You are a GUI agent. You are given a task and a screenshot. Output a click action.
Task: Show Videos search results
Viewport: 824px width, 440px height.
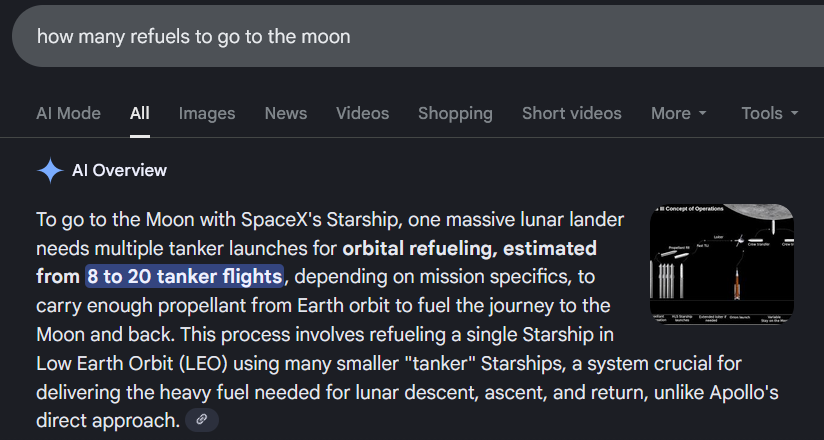[x=363, y=113]
